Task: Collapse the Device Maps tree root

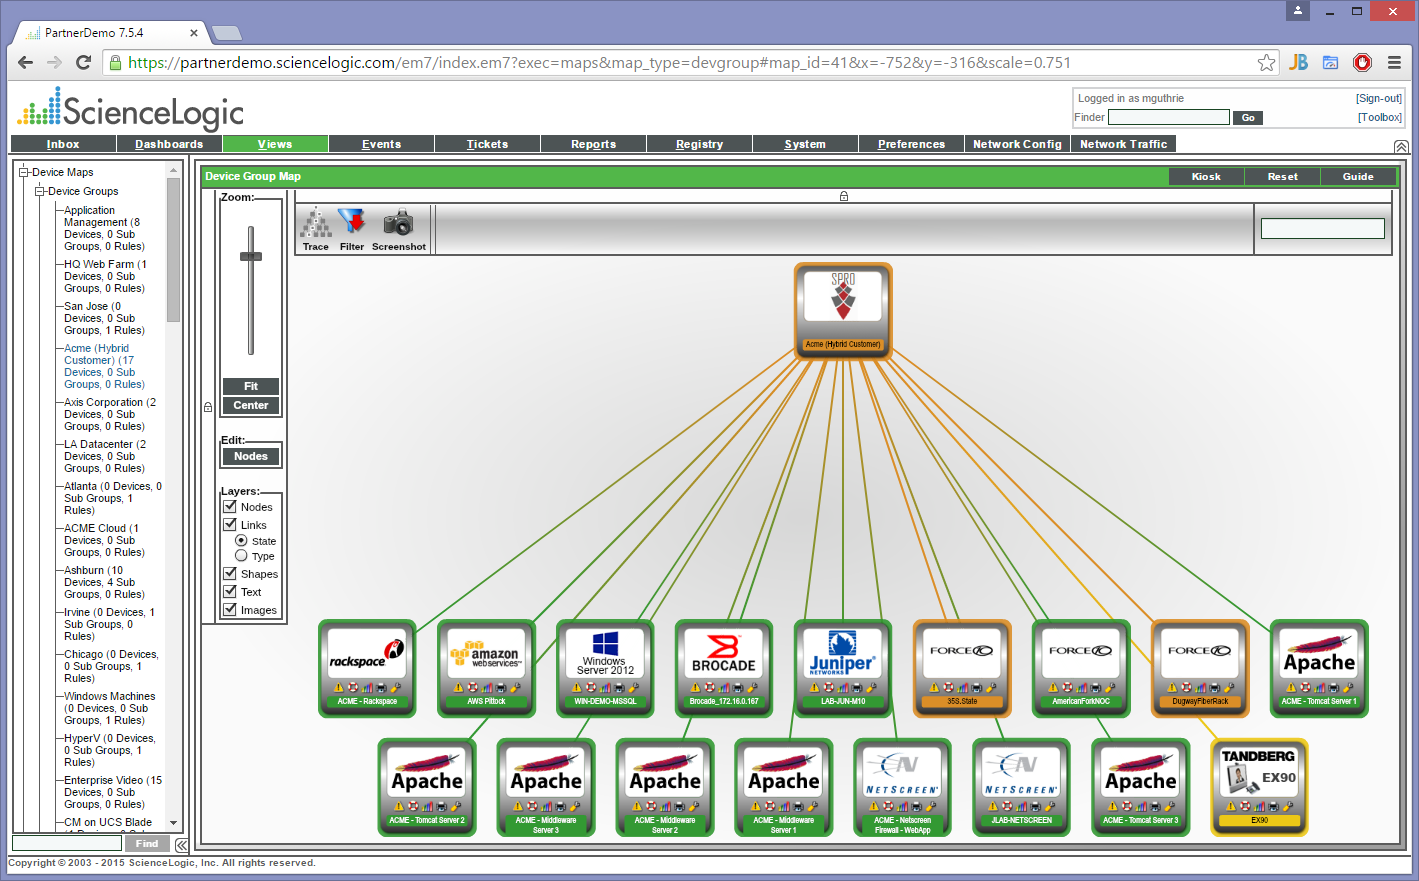Action: pyautogui.click(x=24, y=172)
